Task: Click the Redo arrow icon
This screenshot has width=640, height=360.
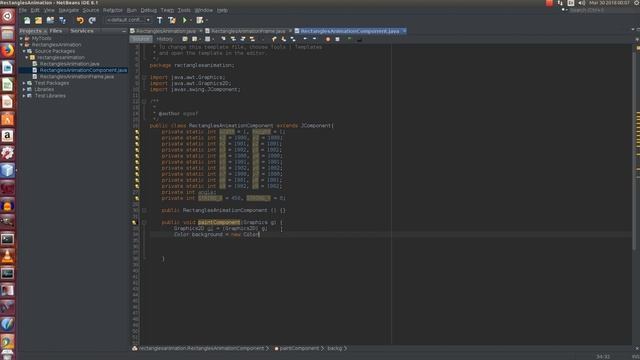Action: [92, 20]
